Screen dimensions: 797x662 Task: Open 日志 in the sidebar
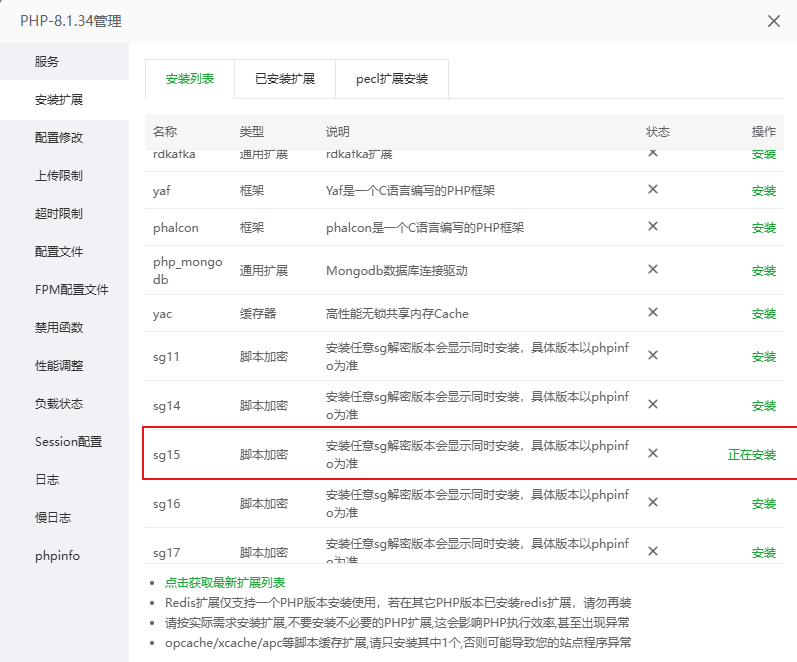tap(65, 479)
